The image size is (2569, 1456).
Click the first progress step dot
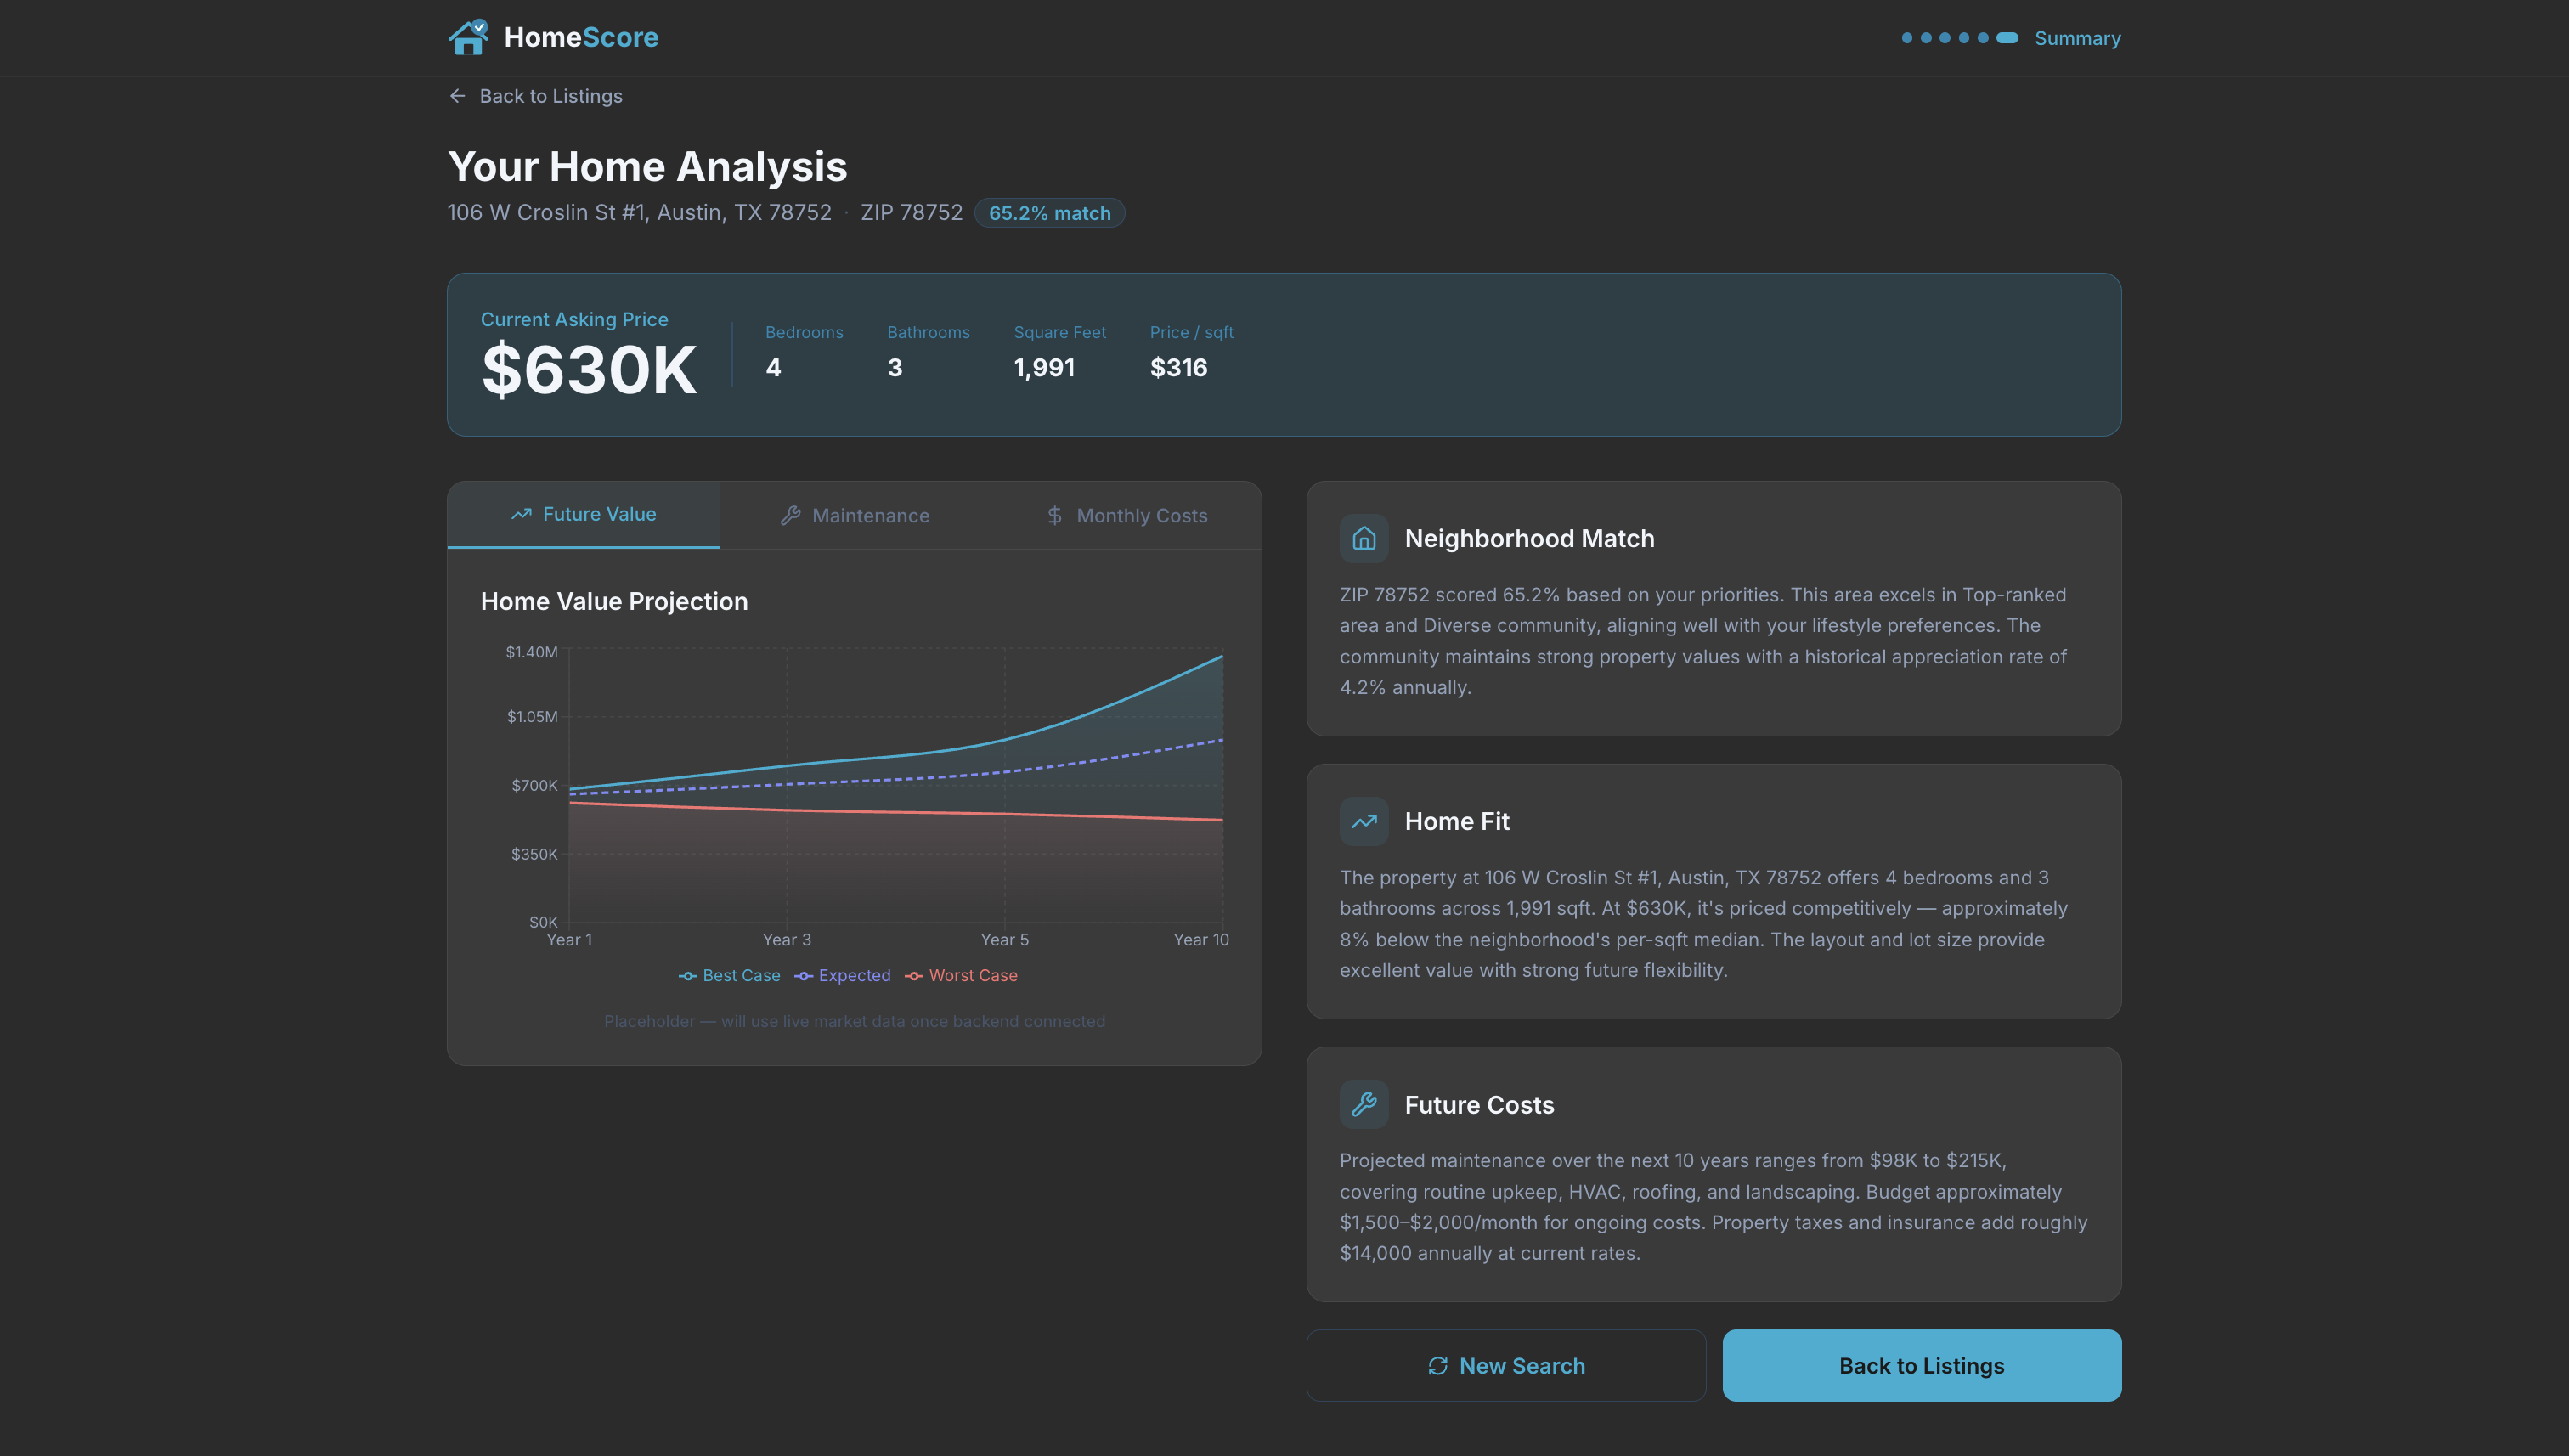pos(1906,38)
